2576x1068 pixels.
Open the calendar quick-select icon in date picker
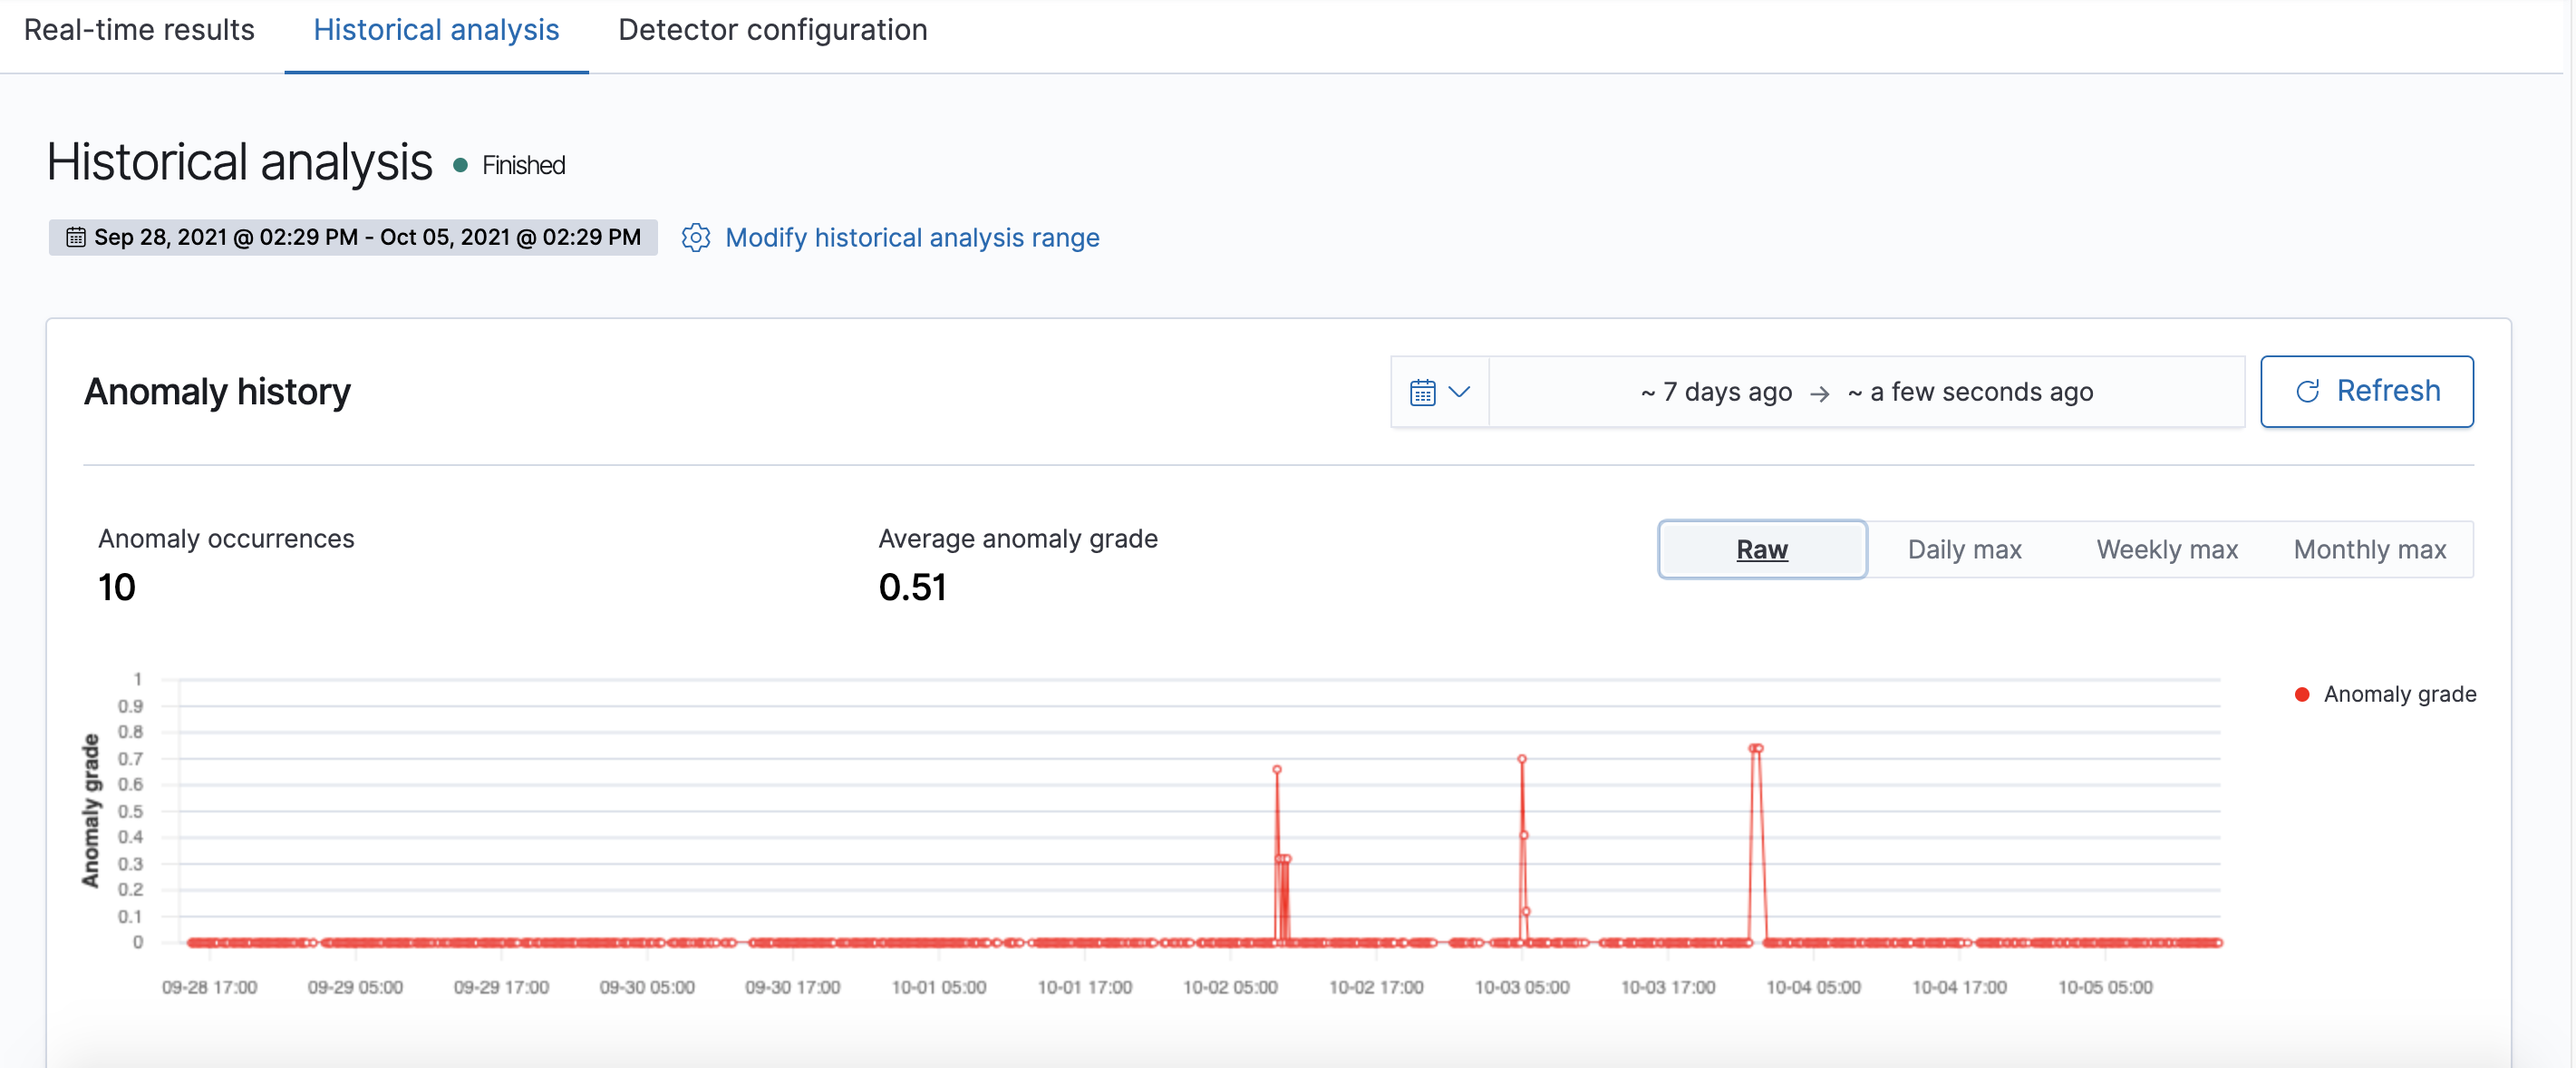pyautogui.click(x=1422, y=392)
